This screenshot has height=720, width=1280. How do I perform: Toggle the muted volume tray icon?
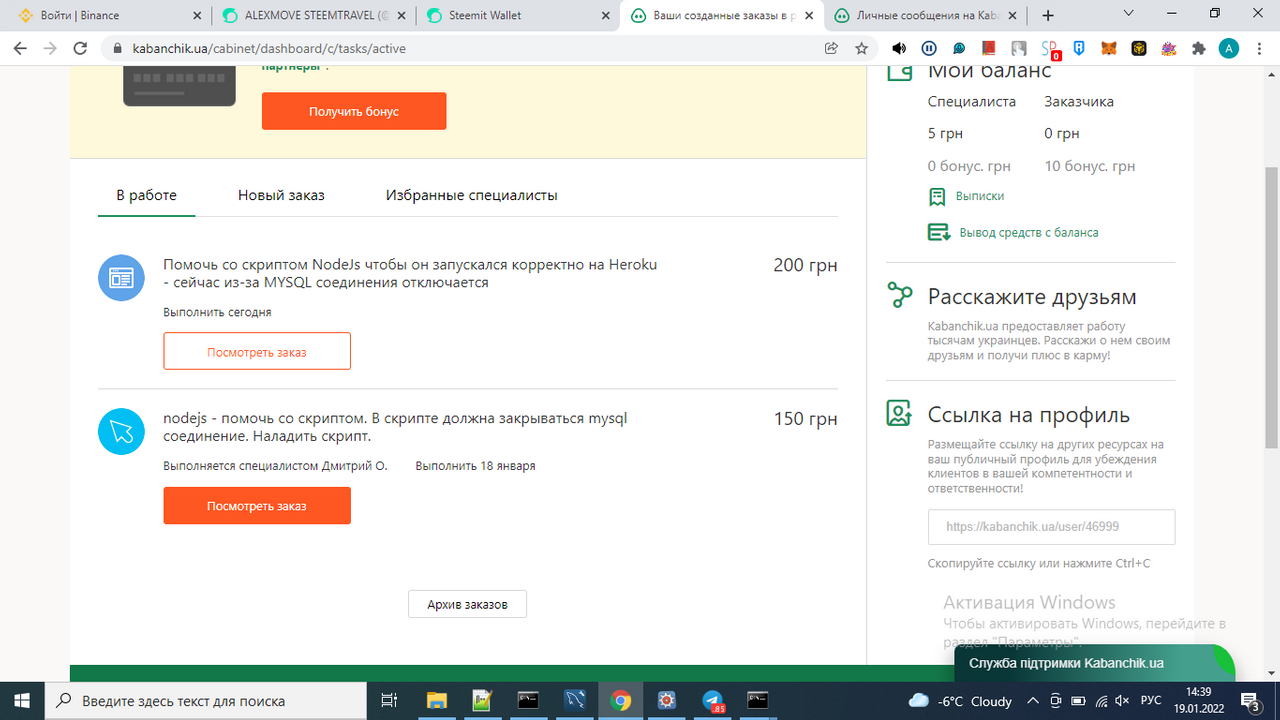coord(1122,700)
